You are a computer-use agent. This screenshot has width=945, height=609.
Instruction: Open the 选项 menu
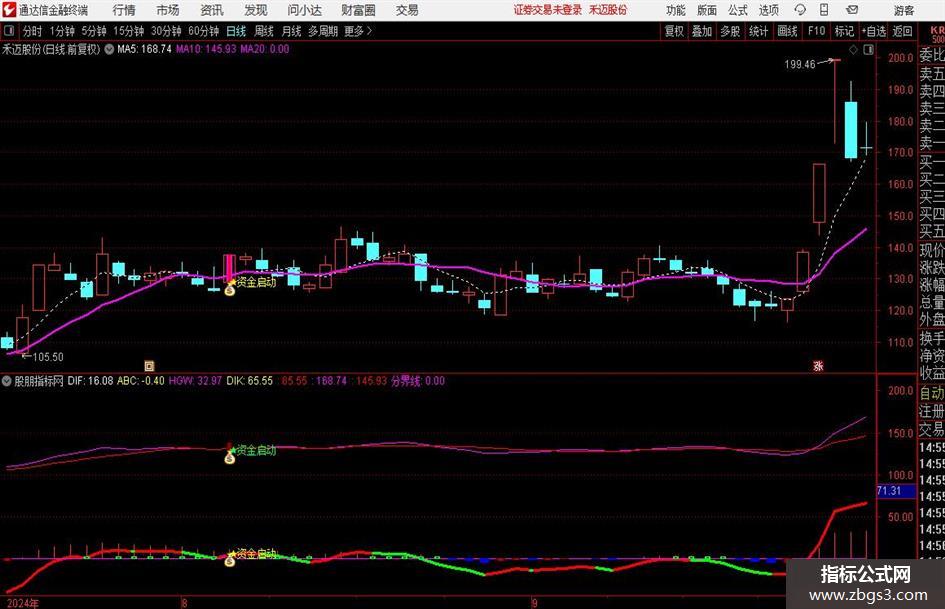tap(768, 10)
